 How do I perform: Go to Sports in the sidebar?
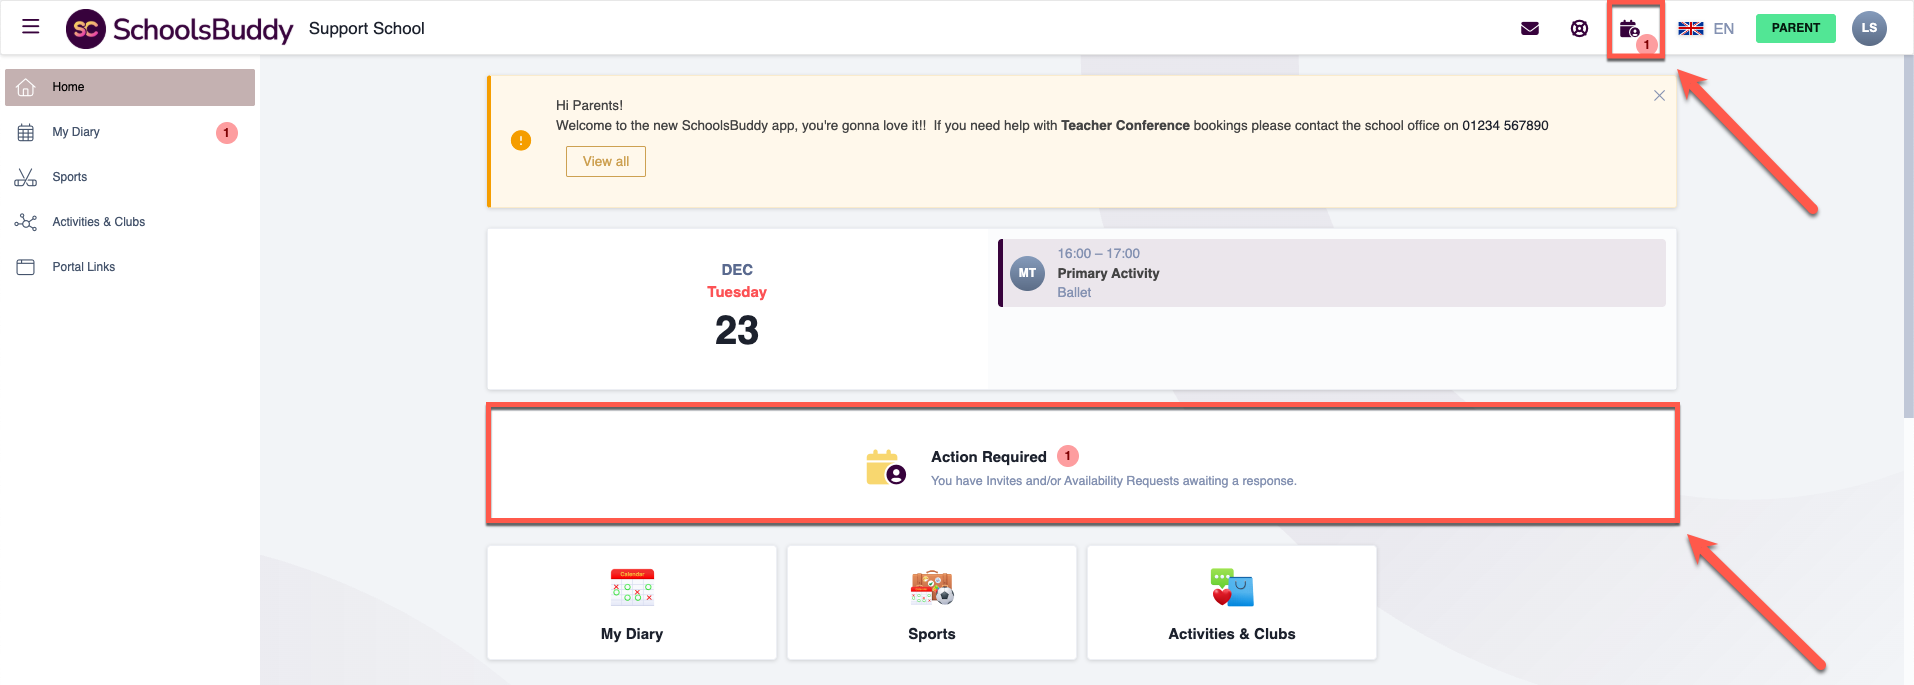70,177
